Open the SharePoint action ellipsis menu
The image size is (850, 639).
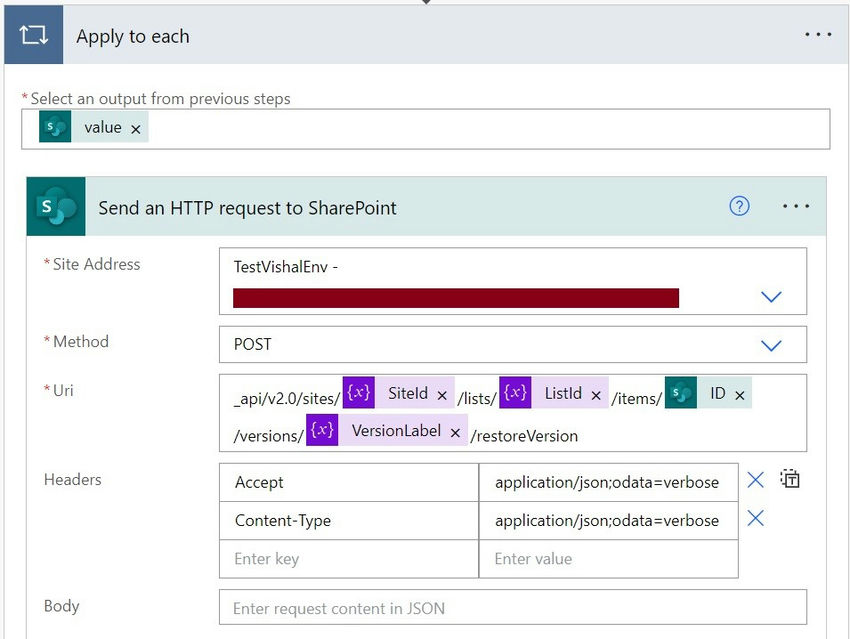(x=796, y=206)
